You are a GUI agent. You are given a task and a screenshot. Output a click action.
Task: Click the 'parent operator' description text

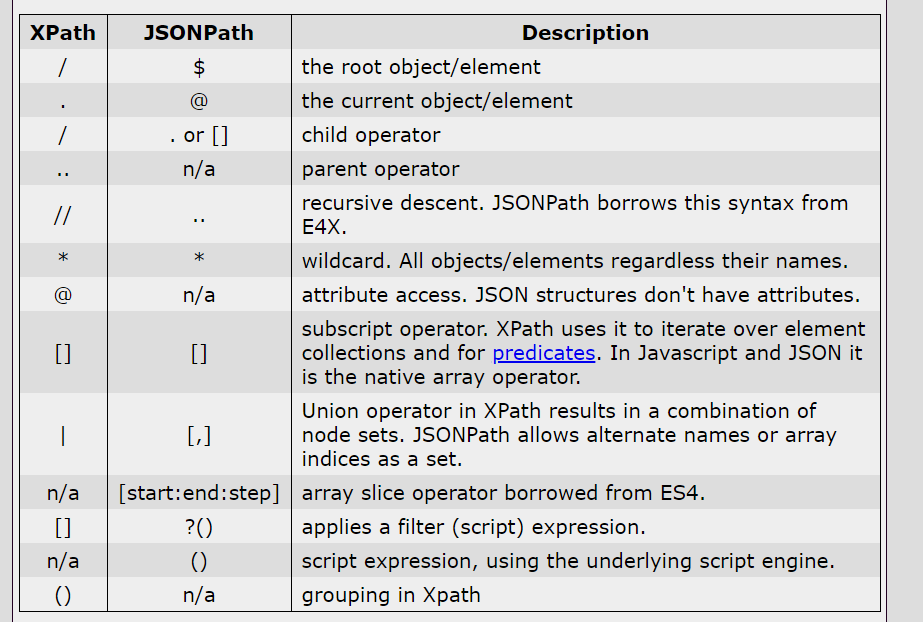point(380,169)
